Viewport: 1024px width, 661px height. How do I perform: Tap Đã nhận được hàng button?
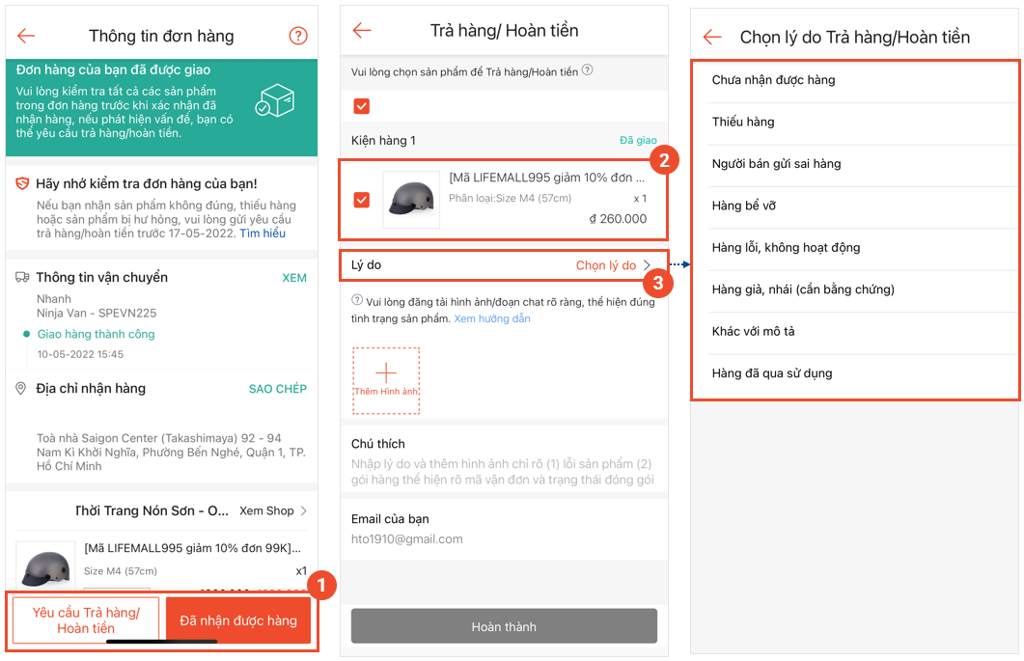point(238,621)
